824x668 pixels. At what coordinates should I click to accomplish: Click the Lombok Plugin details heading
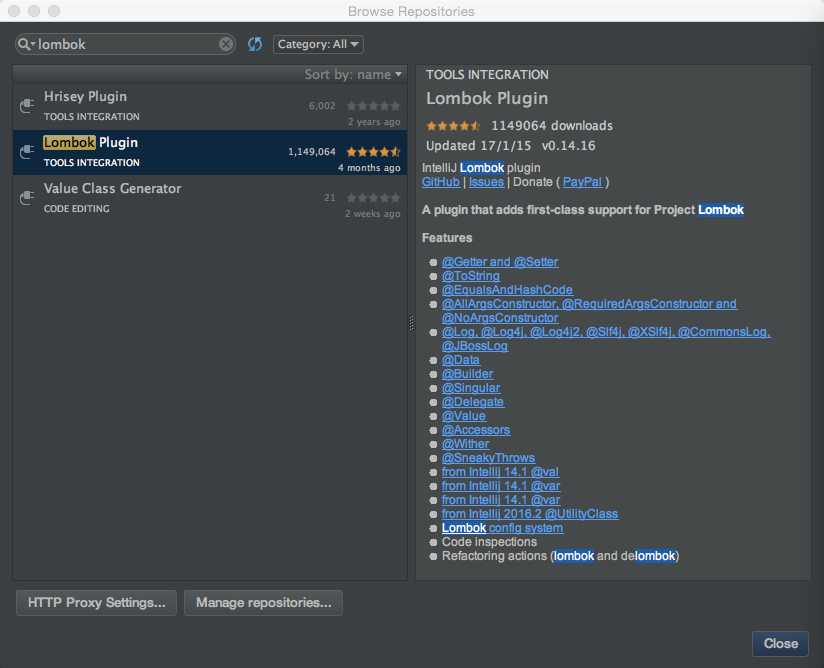487,98
